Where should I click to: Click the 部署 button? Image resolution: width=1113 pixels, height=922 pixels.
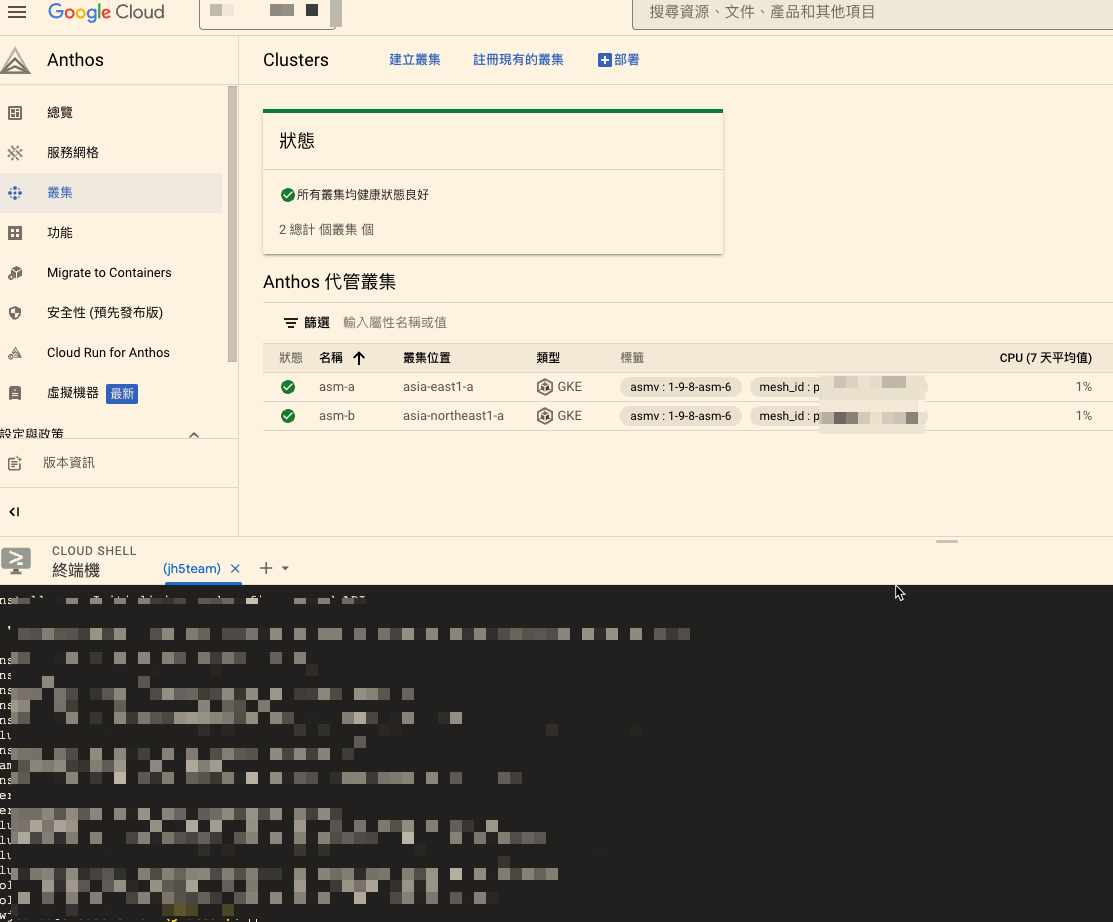(619, 60)
